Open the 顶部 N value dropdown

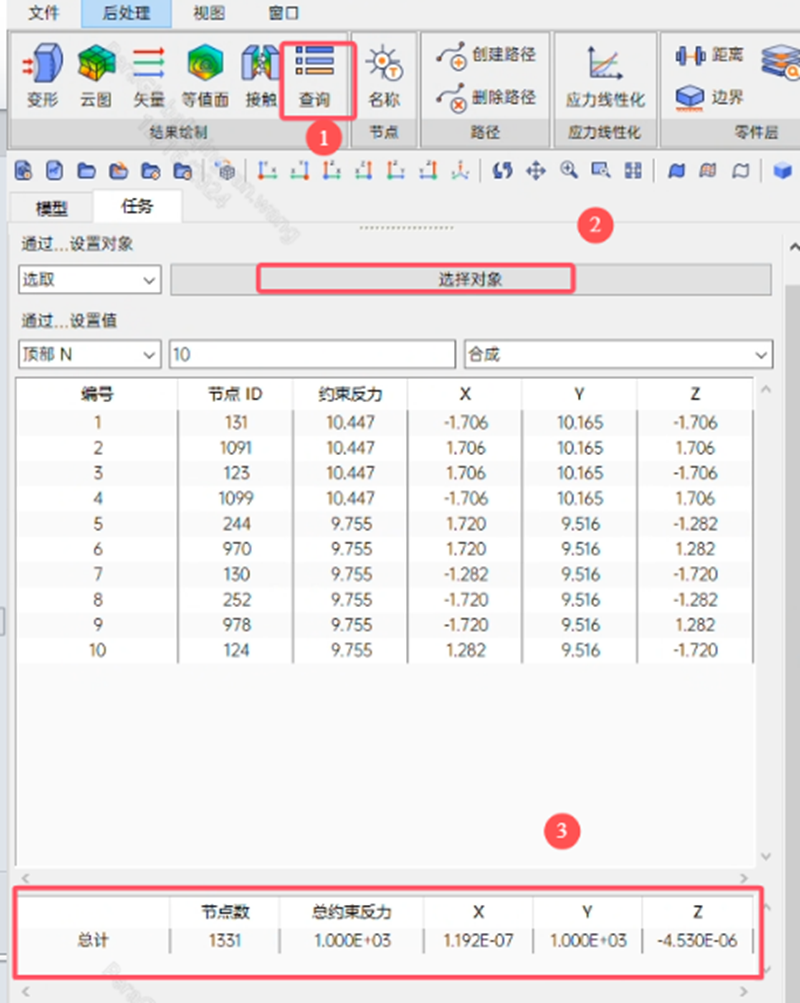[90, 354]
